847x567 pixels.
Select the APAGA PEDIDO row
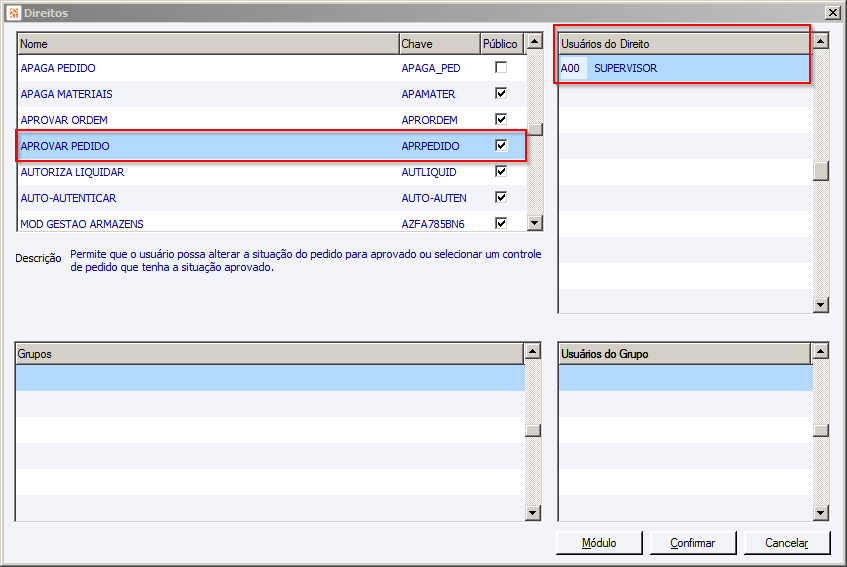coord(272,68)
